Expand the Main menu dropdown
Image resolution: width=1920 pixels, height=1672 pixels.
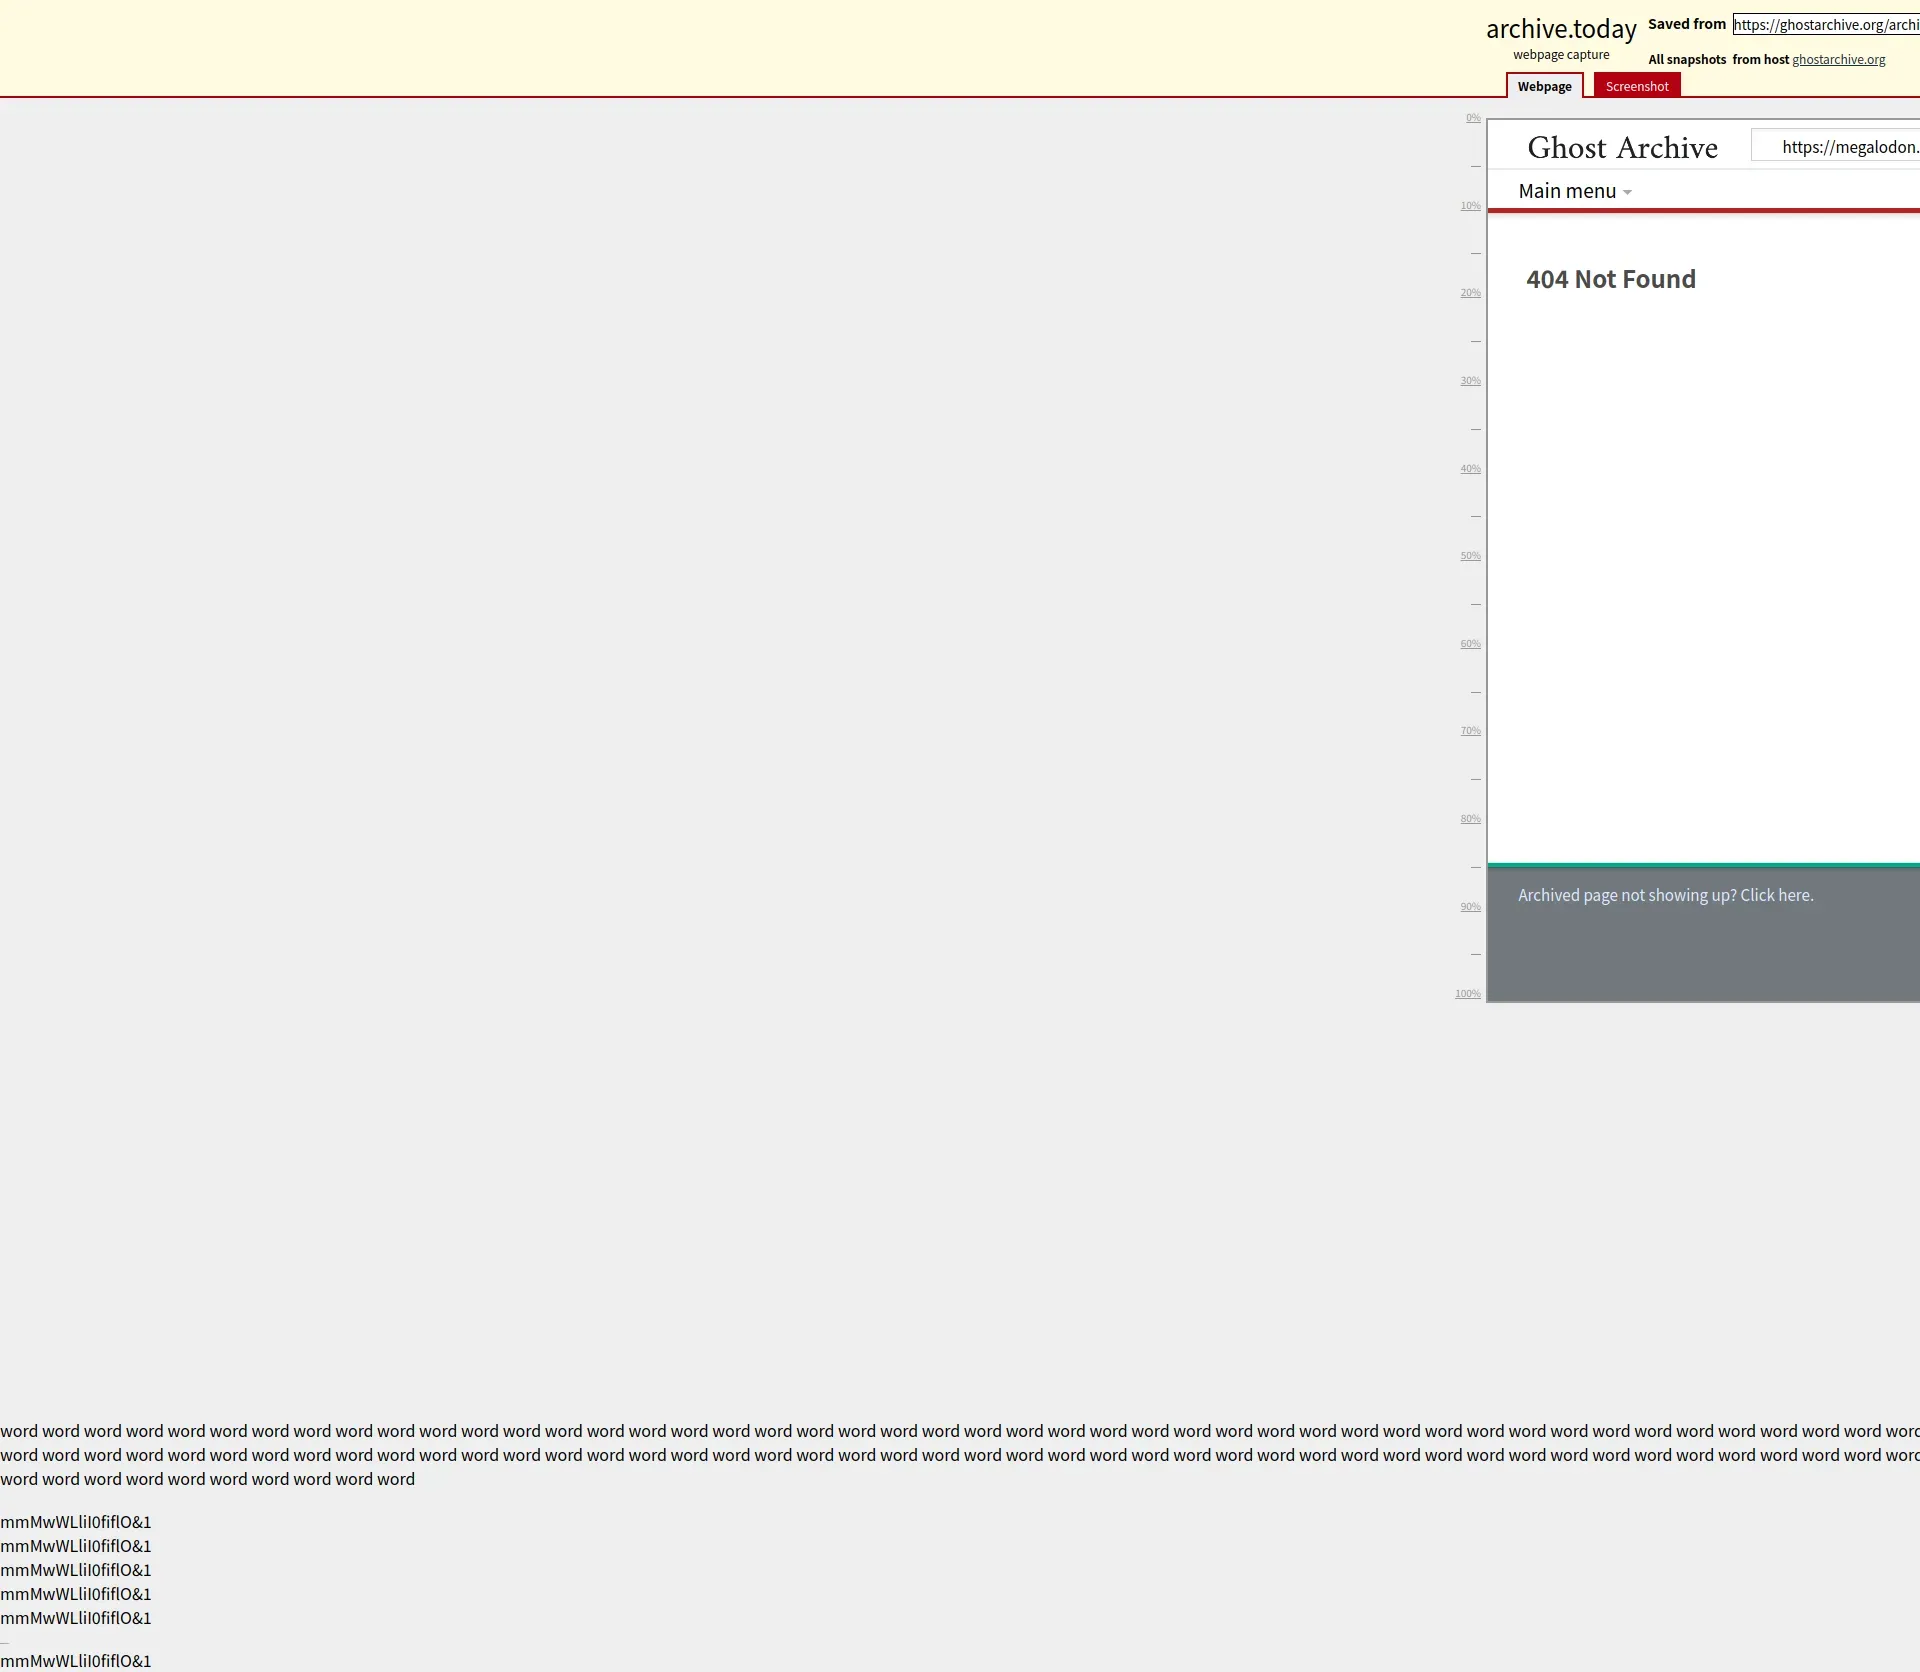[1574, 191]
